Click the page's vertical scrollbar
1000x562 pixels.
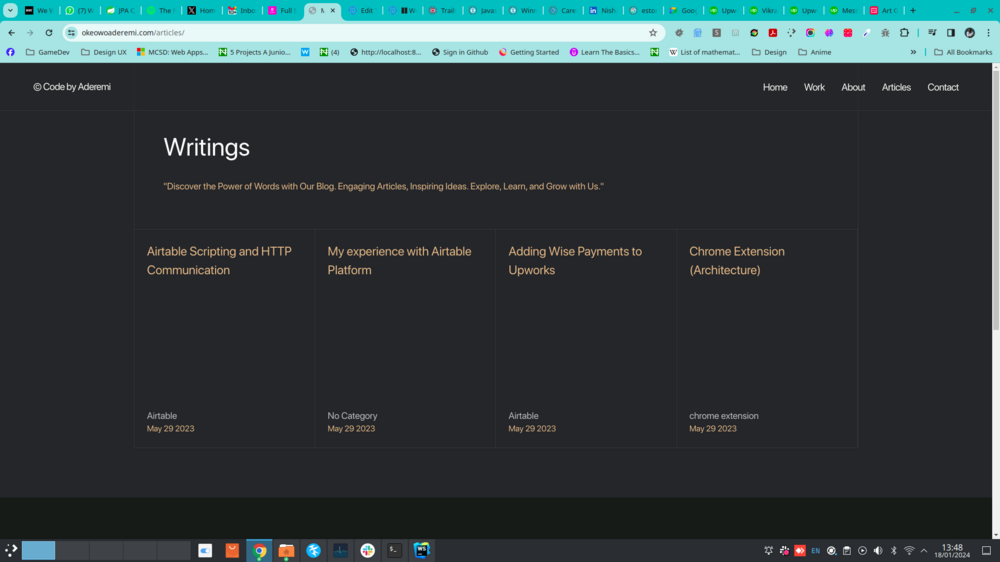click(x=995, y=200)
